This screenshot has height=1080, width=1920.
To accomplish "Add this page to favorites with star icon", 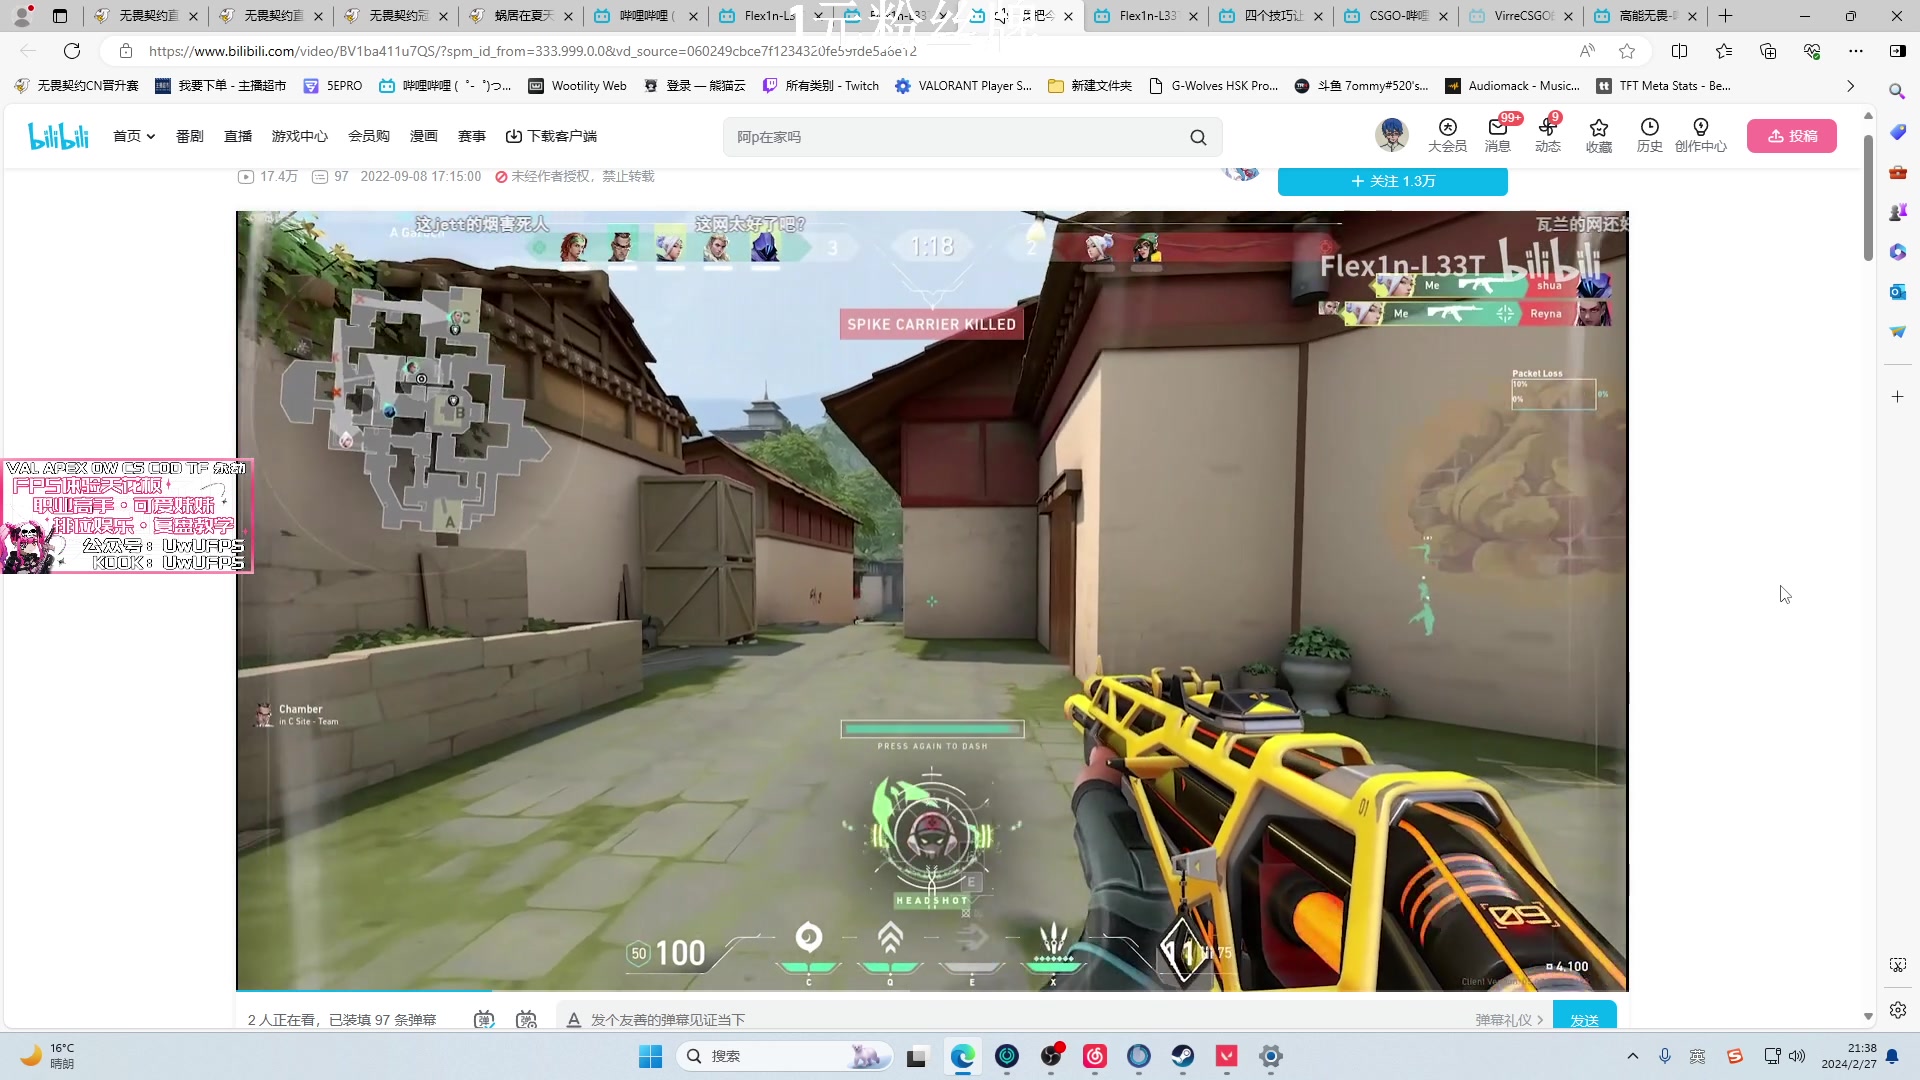I will [1627, 51].
